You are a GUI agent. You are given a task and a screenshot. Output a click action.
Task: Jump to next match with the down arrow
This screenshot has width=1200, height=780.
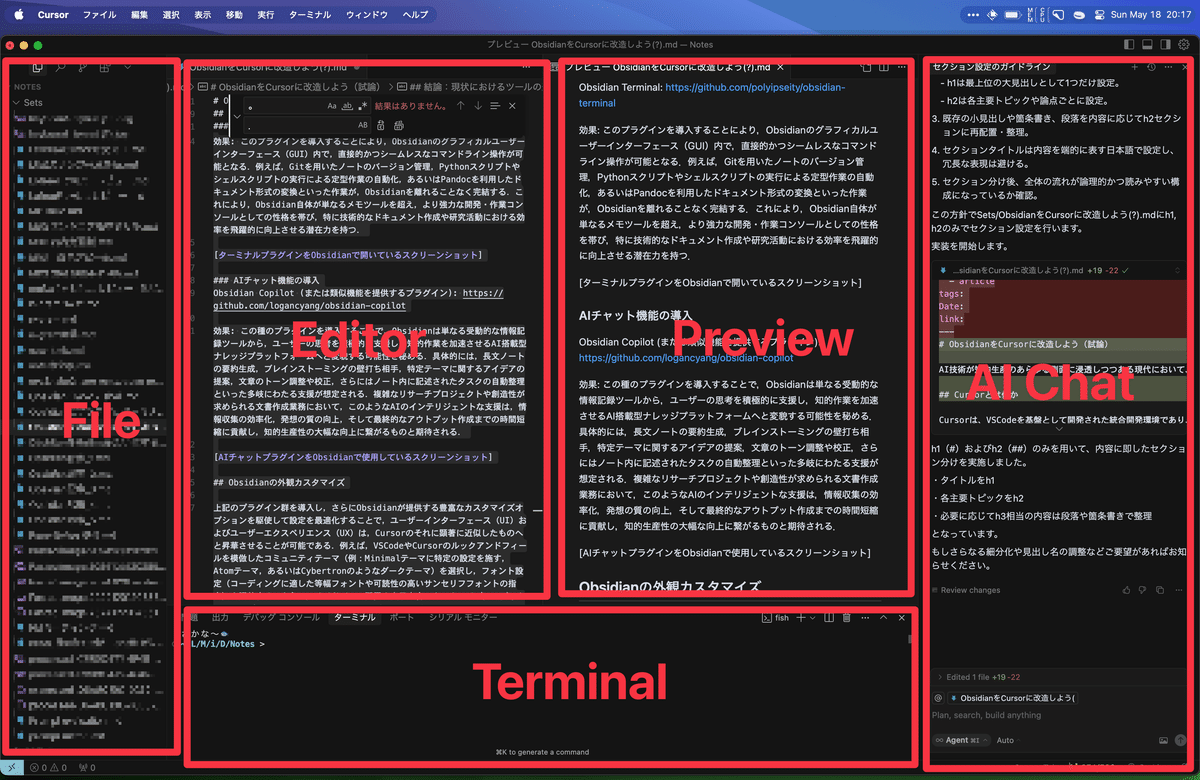[478, 106]
